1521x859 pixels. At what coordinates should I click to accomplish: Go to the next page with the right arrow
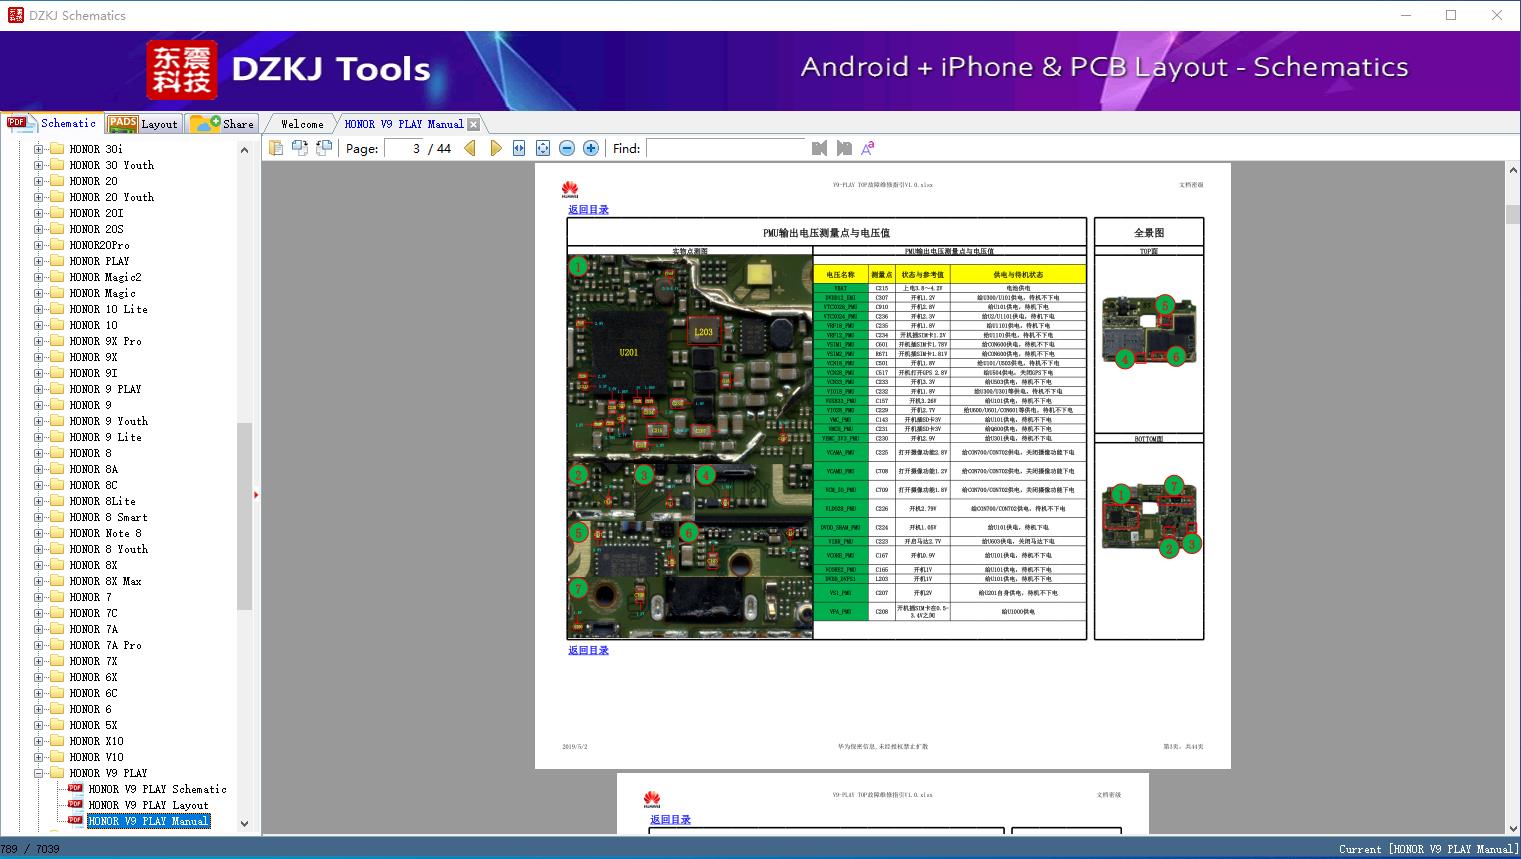(495, 148)
